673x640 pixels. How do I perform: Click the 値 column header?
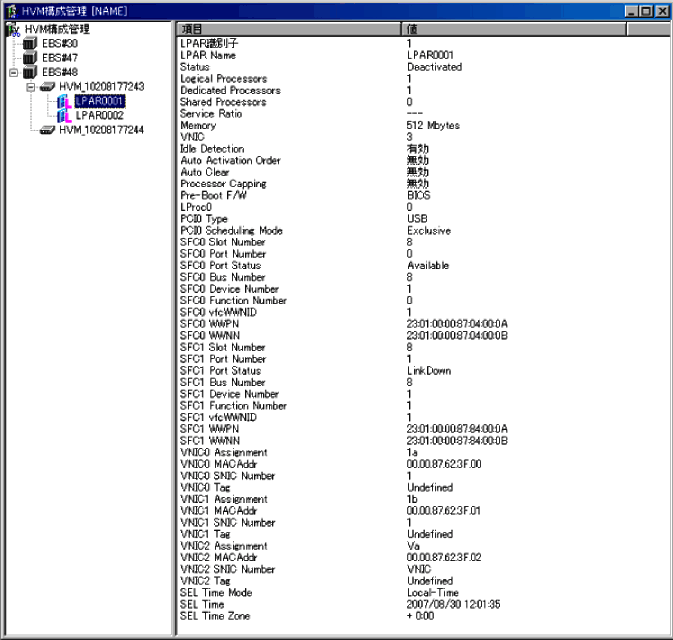coord(514,29)
